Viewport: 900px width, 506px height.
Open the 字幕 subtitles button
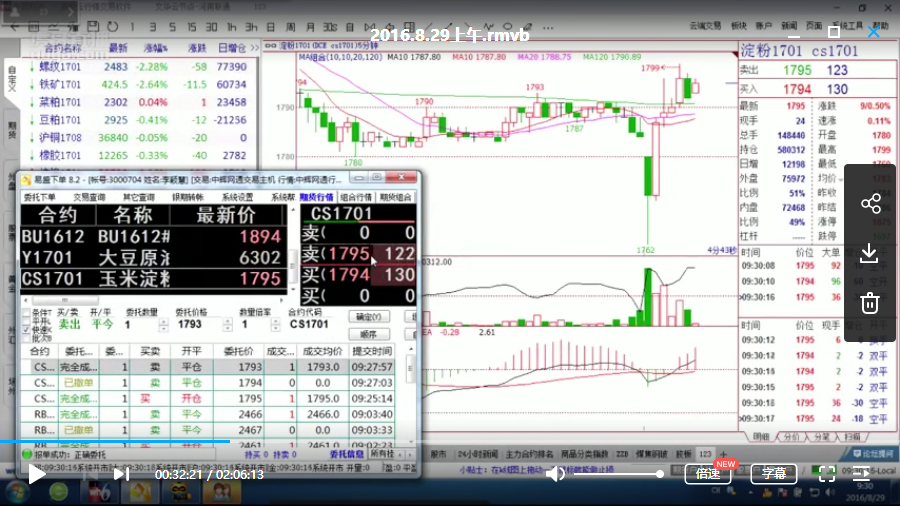(x=774, y=474)
